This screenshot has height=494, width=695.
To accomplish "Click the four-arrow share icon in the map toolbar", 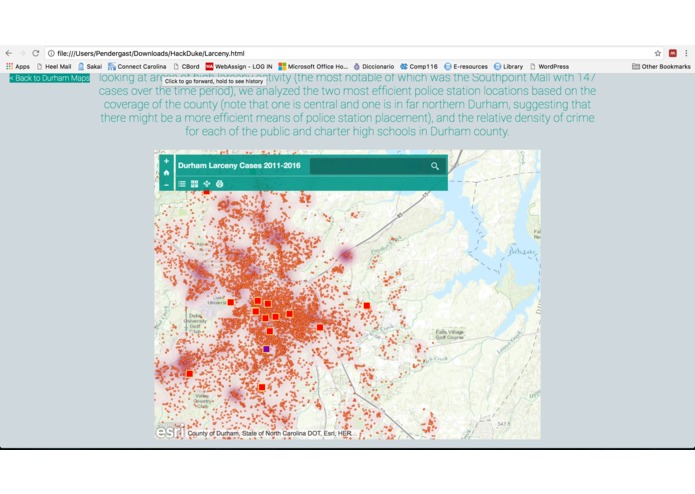I will 207,184.
